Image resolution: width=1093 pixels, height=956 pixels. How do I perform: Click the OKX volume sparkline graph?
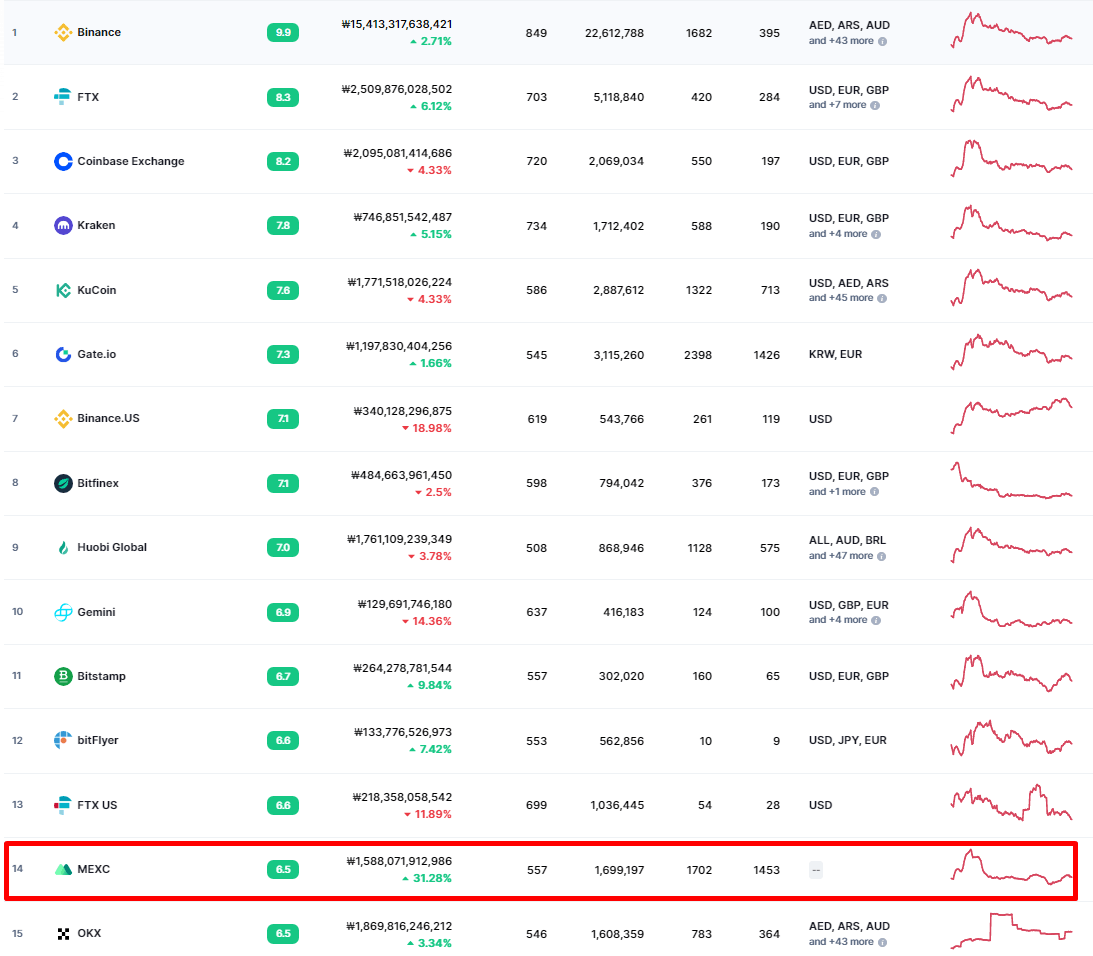pos(1011,931)
